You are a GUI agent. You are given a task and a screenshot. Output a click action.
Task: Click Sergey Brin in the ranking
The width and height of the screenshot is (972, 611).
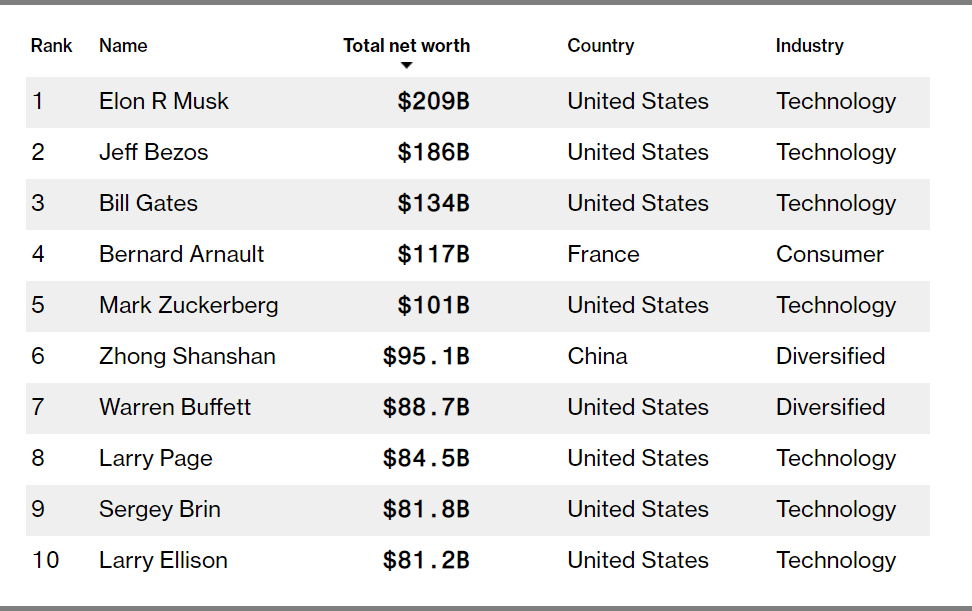point(160,510)
